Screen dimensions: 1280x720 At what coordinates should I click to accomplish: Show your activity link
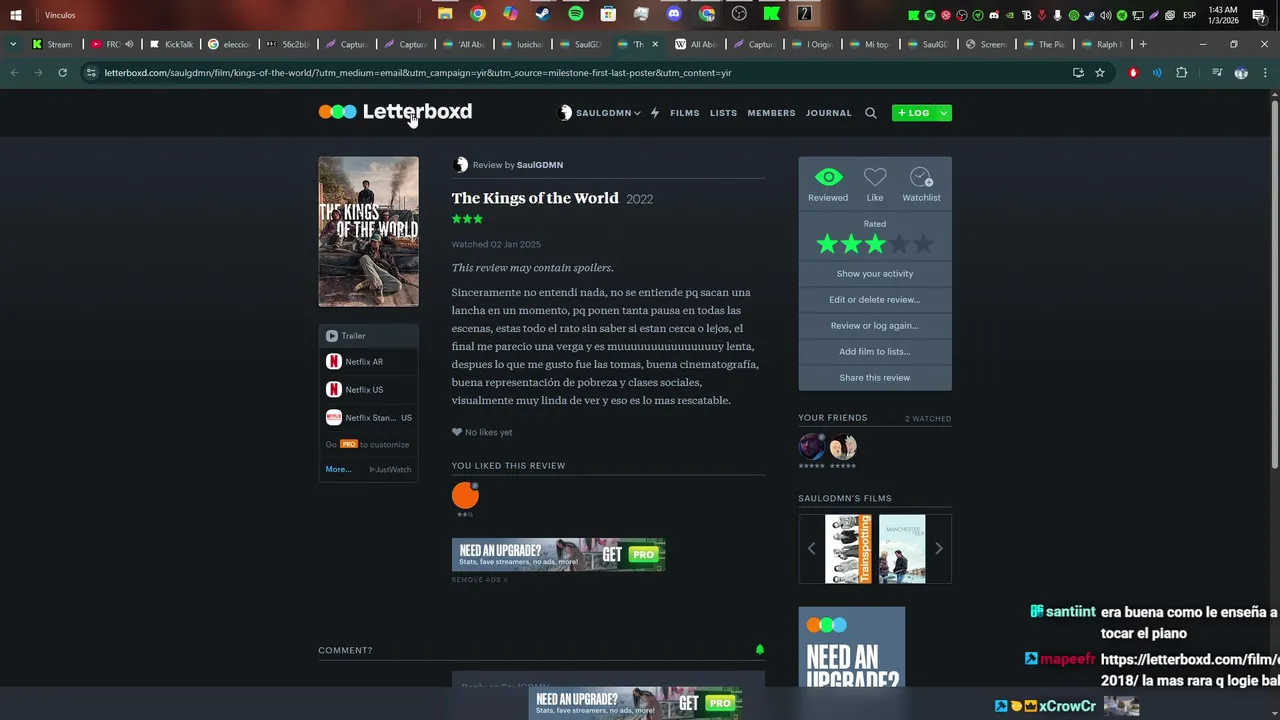(x=875, y=273)
